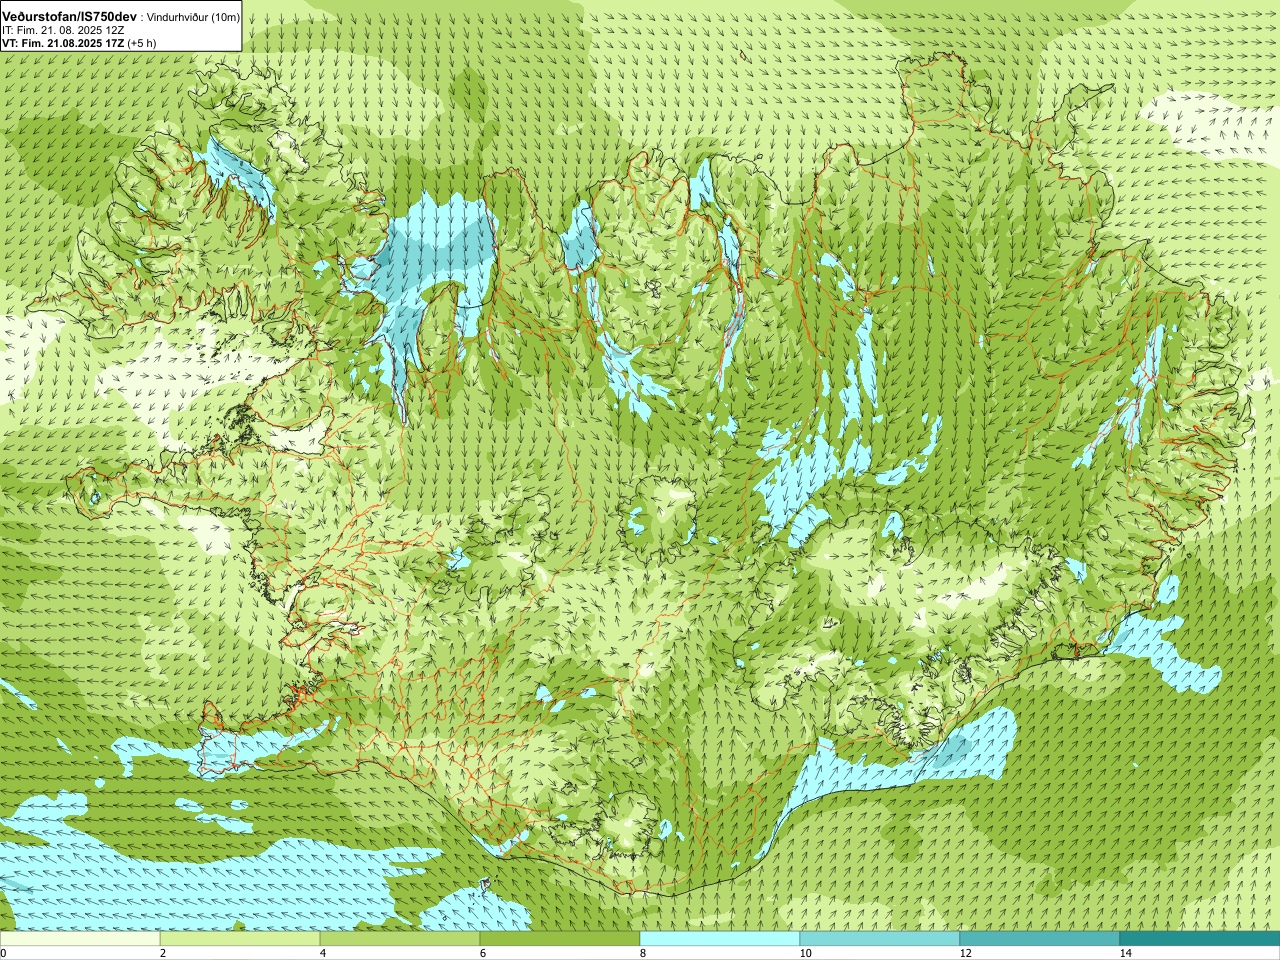Click the title text "Veðurstofan/IS750dev"
This screenshot has width=1280, height=960.
point(70,17)
